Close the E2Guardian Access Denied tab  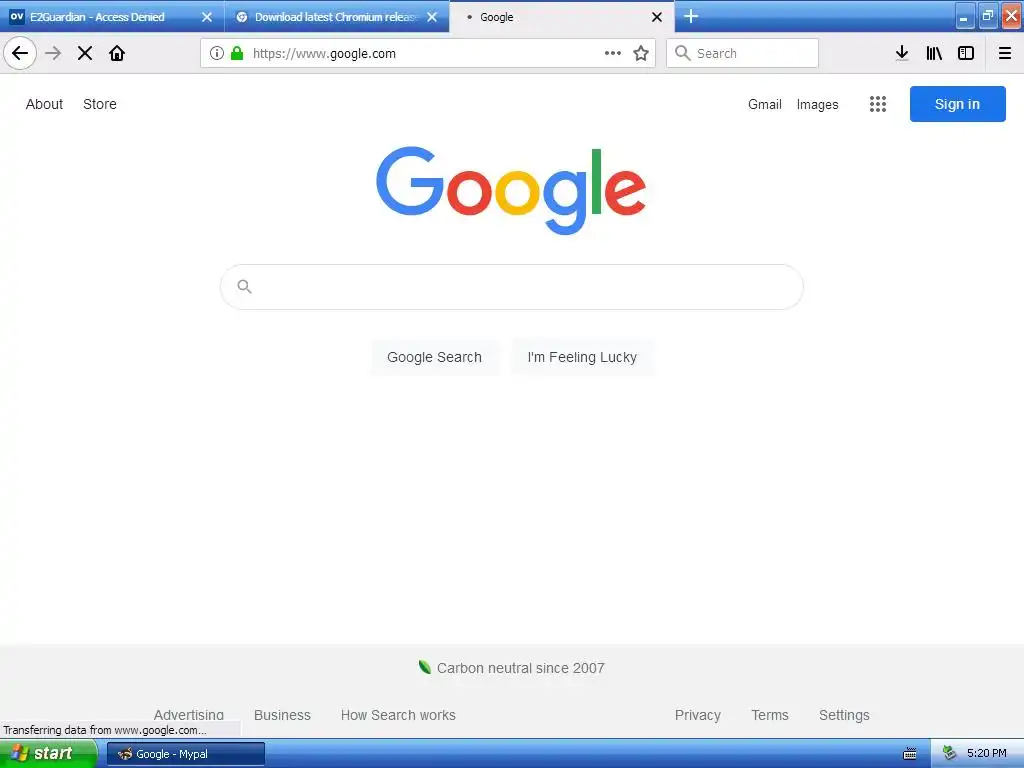click(x=207, y=17)
